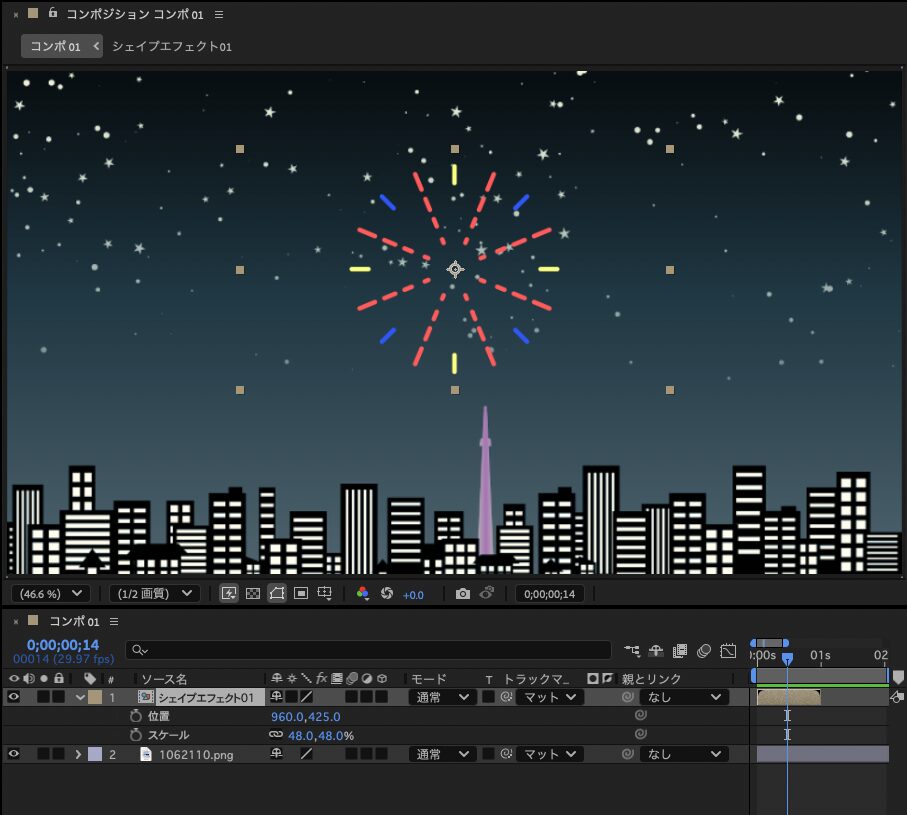Toggle the constrain proportions link on scale
907x815 pixels.
(x=276, y=735)
